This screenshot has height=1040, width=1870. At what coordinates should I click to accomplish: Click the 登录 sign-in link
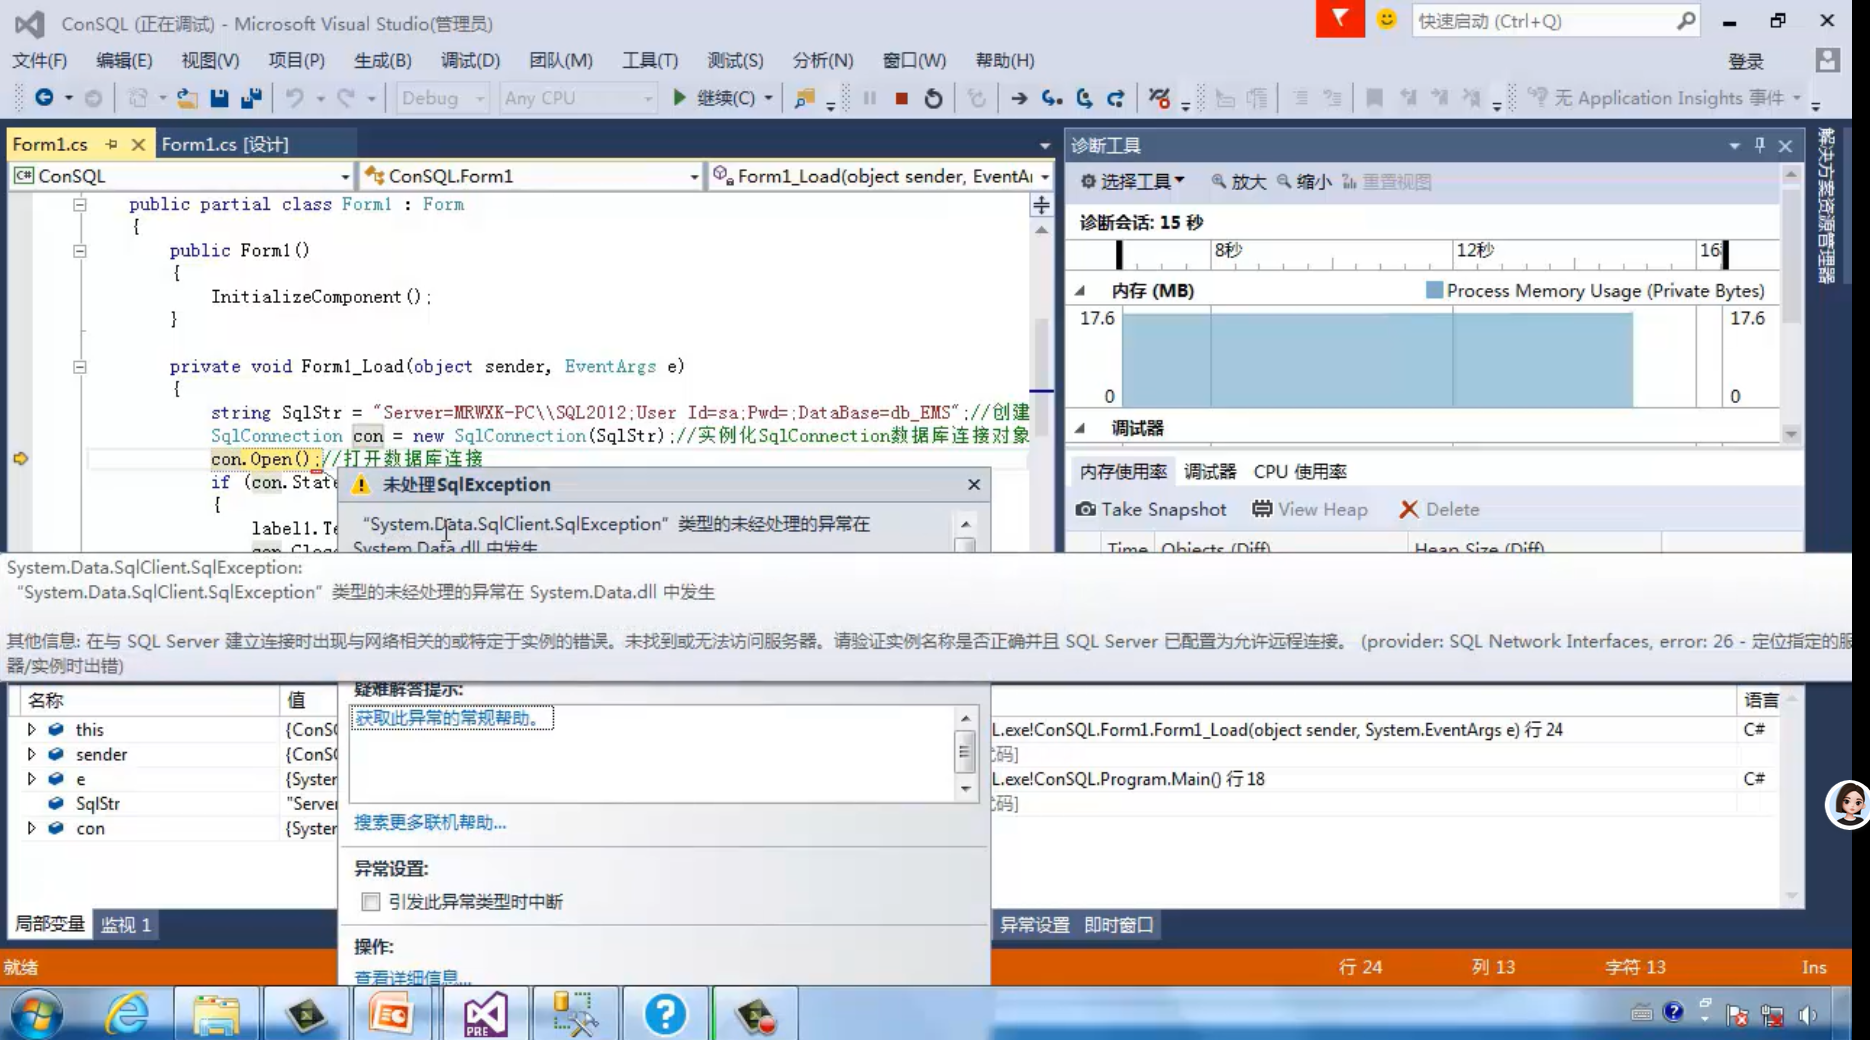[1746, 61]
